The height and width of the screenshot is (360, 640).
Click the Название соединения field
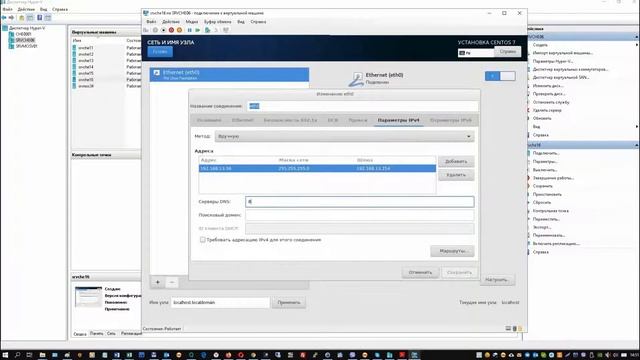tap(362, 106)
